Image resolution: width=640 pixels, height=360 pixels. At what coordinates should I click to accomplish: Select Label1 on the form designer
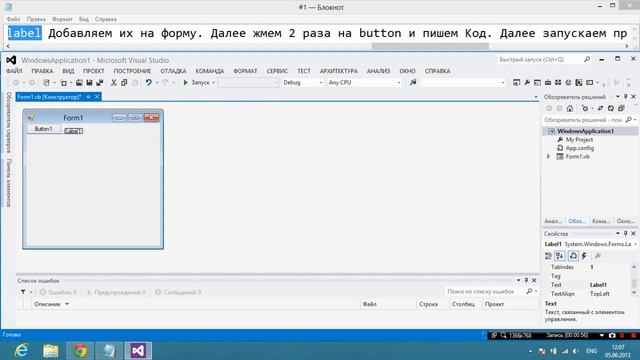tap(73, 131)
